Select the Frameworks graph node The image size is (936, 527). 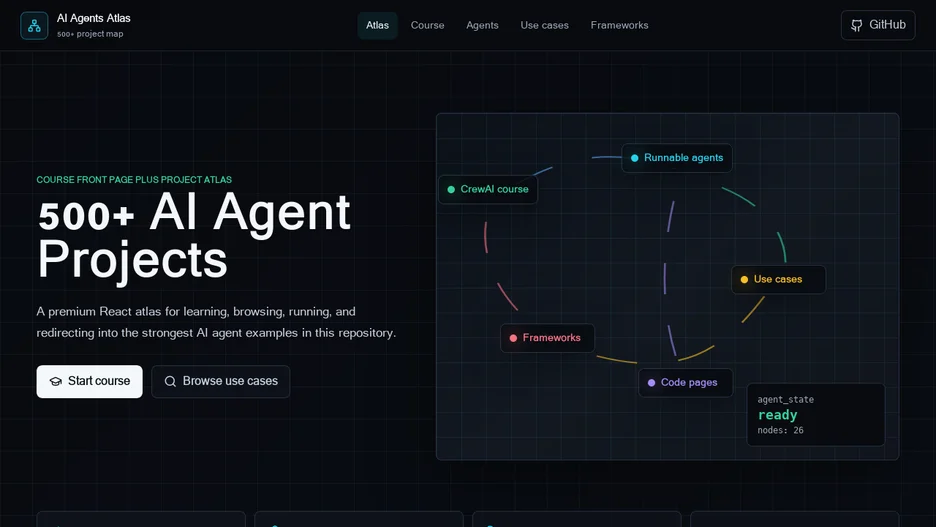click(547, 338)
